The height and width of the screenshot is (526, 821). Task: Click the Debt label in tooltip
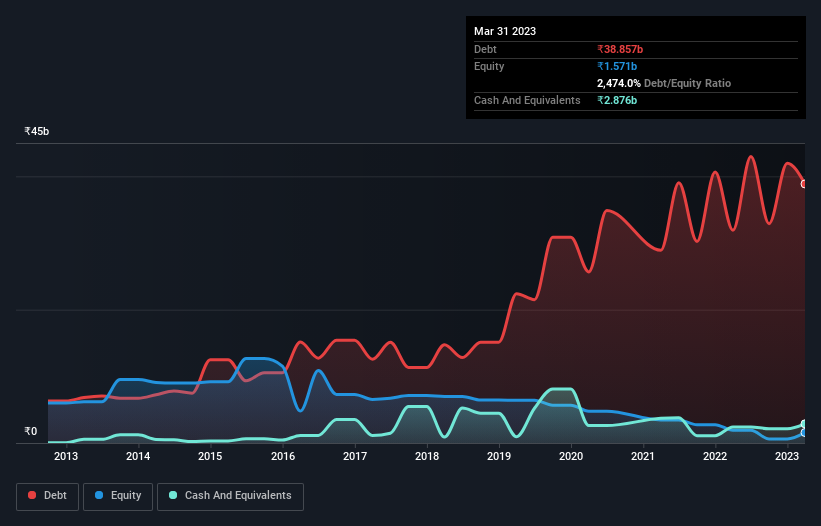pyautogui.click(x=485, y=49)
